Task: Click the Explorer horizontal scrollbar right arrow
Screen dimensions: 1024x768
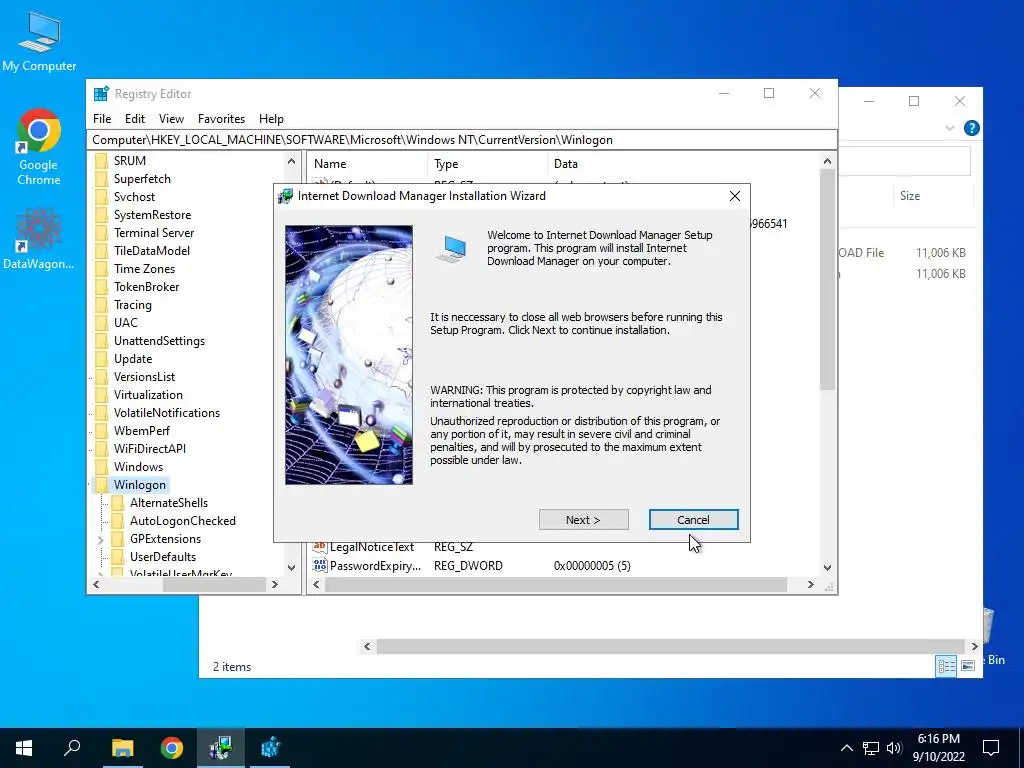Action: click(x=974, y=647)
